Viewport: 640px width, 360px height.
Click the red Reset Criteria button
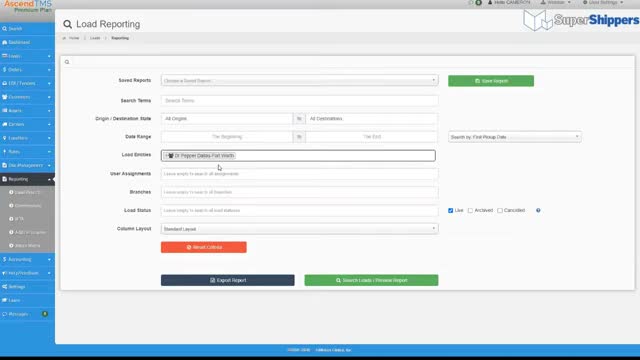(x=204, y=247)
